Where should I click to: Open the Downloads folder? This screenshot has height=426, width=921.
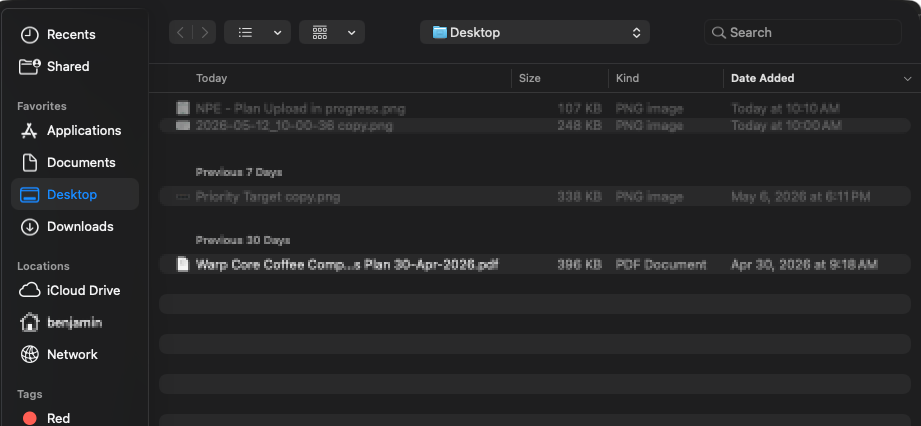click(75, 226)
